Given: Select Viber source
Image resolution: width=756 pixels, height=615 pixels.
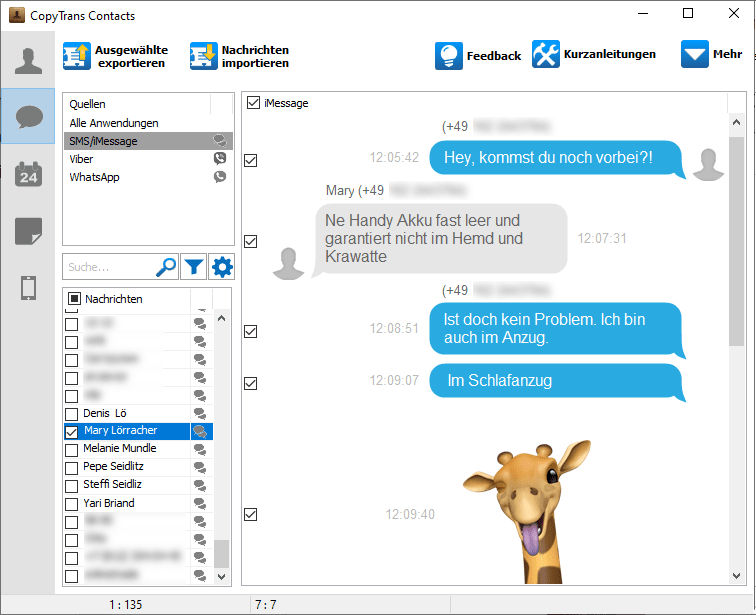Looking at the screenshot, I should 148,159.
